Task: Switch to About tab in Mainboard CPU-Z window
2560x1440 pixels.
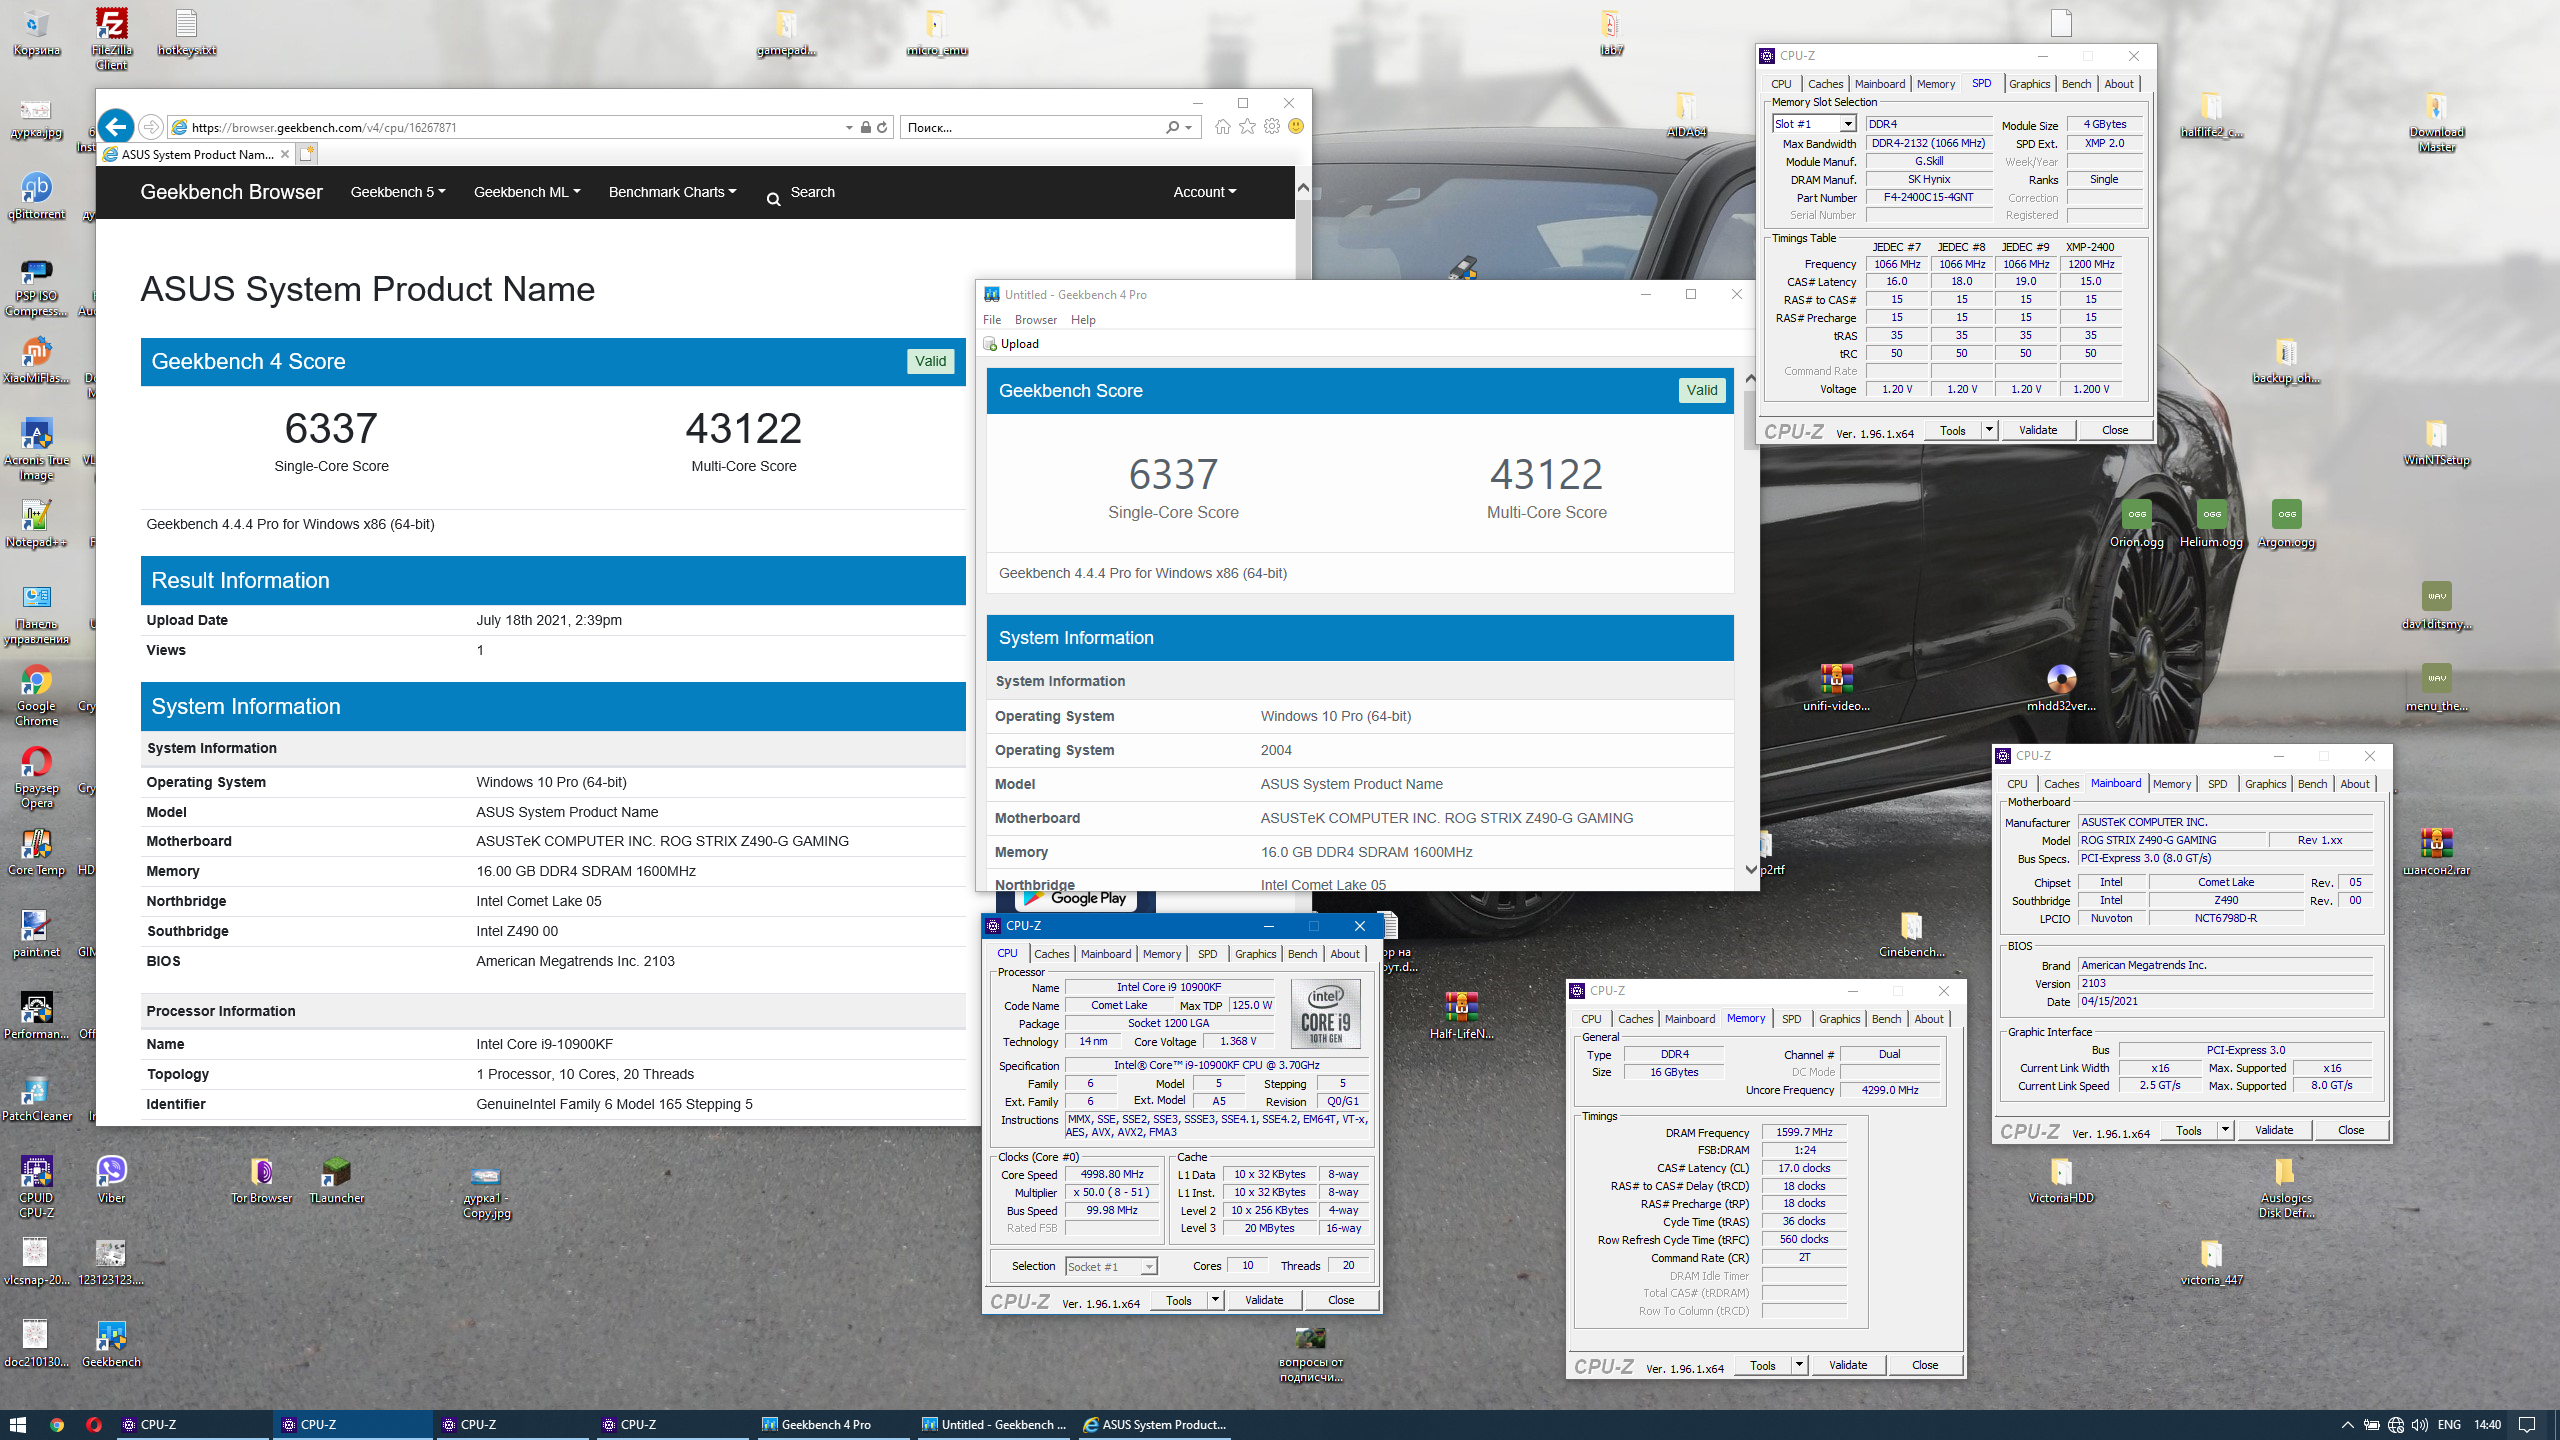Action: tap(2355, 784)
